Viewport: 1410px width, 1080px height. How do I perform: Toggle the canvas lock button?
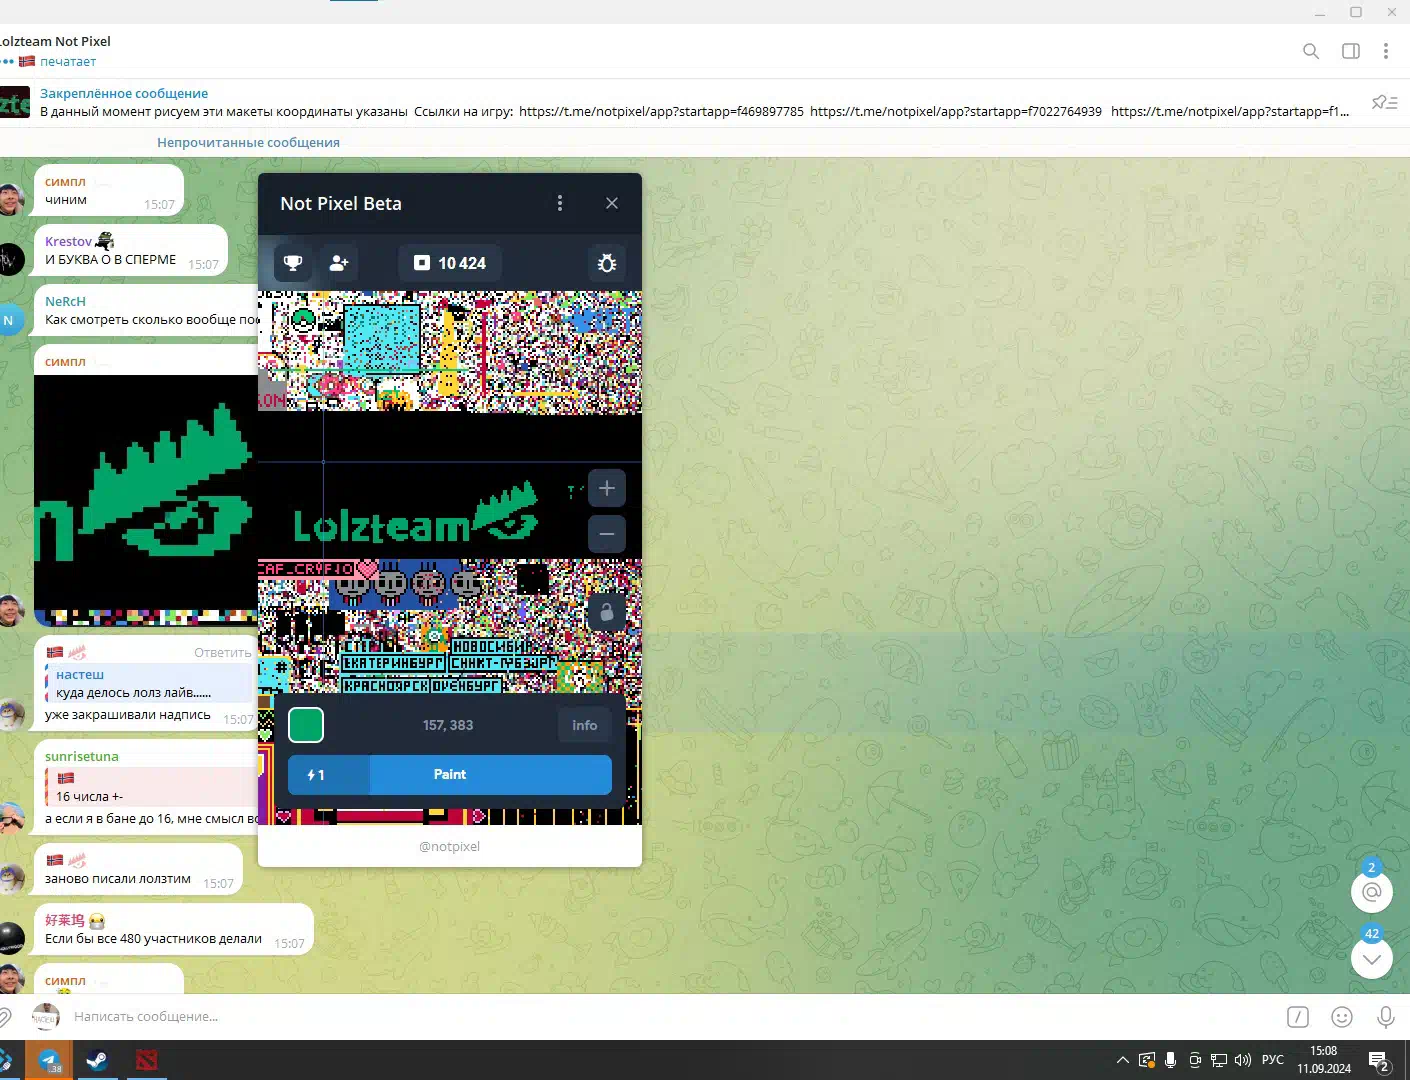(x=606, y=612)
